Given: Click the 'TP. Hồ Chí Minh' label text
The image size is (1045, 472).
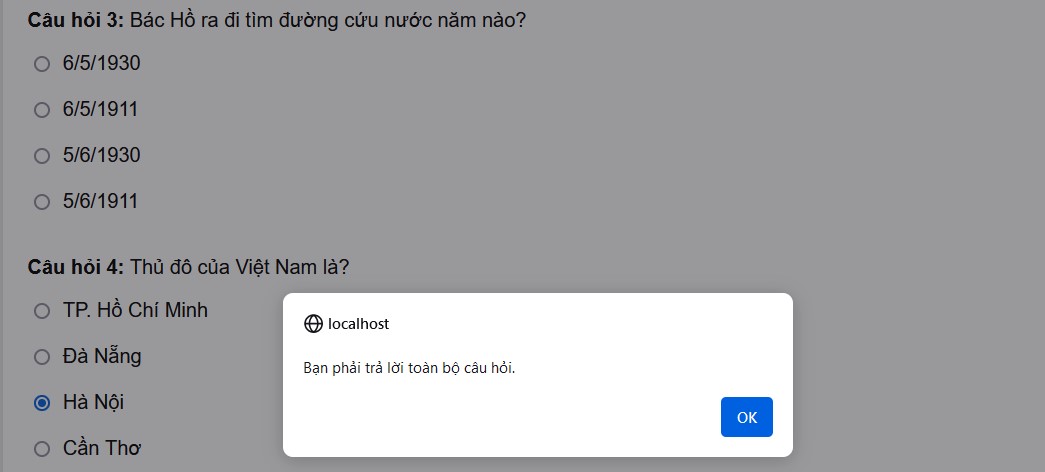Looking at the screenshot, I should click(135, 310).
